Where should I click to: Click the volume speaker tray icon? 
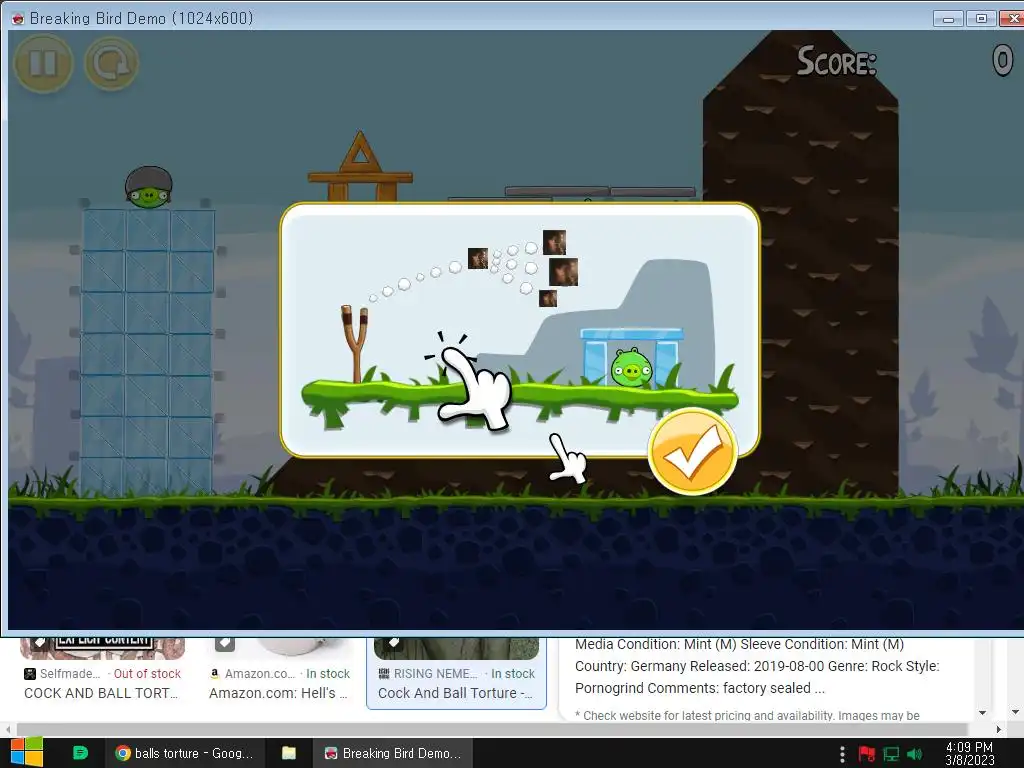pos(915,754)
